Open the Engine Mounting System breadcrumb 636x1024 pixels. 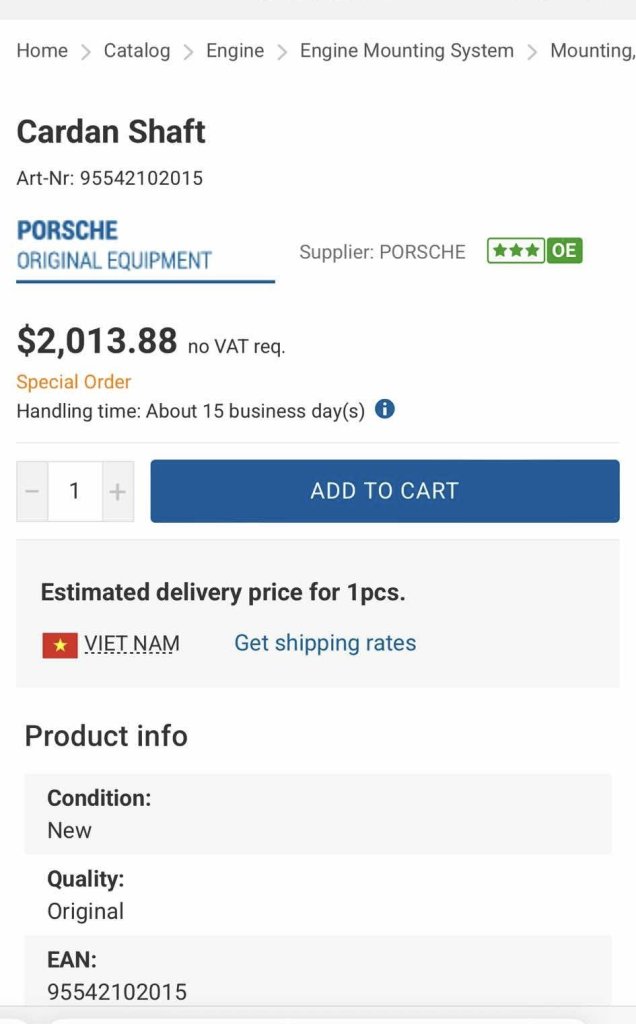[x=407, y=51]
